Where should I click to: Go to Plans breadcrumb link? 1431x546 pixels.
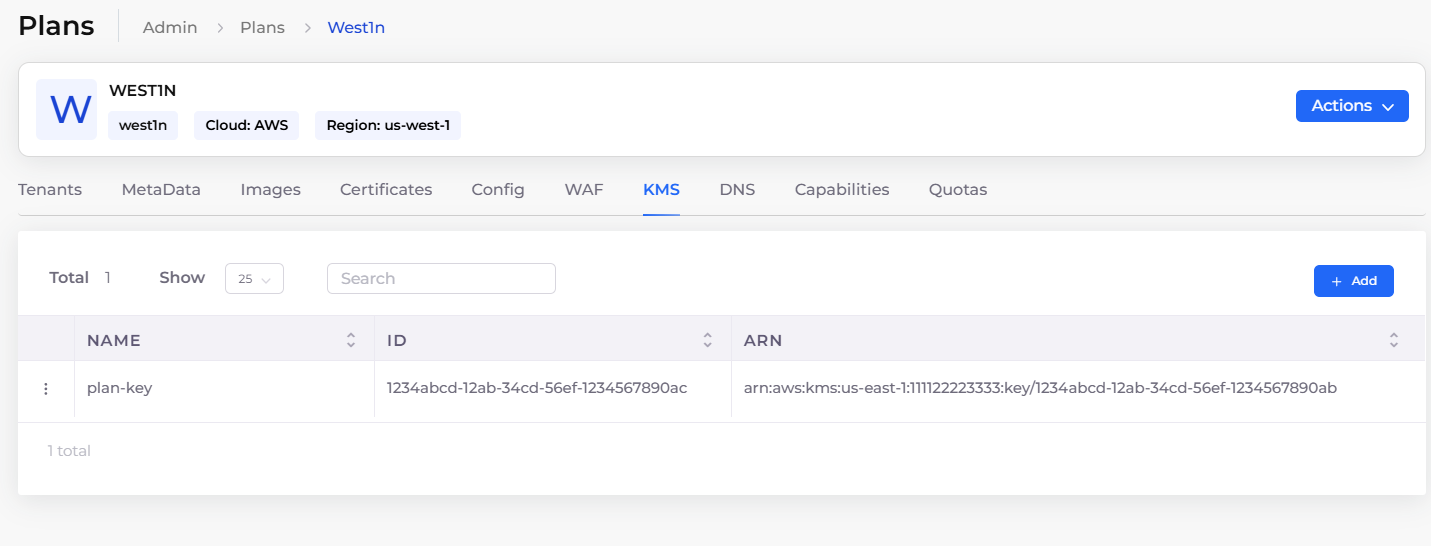pyautogui.click(x=262, y=28)
